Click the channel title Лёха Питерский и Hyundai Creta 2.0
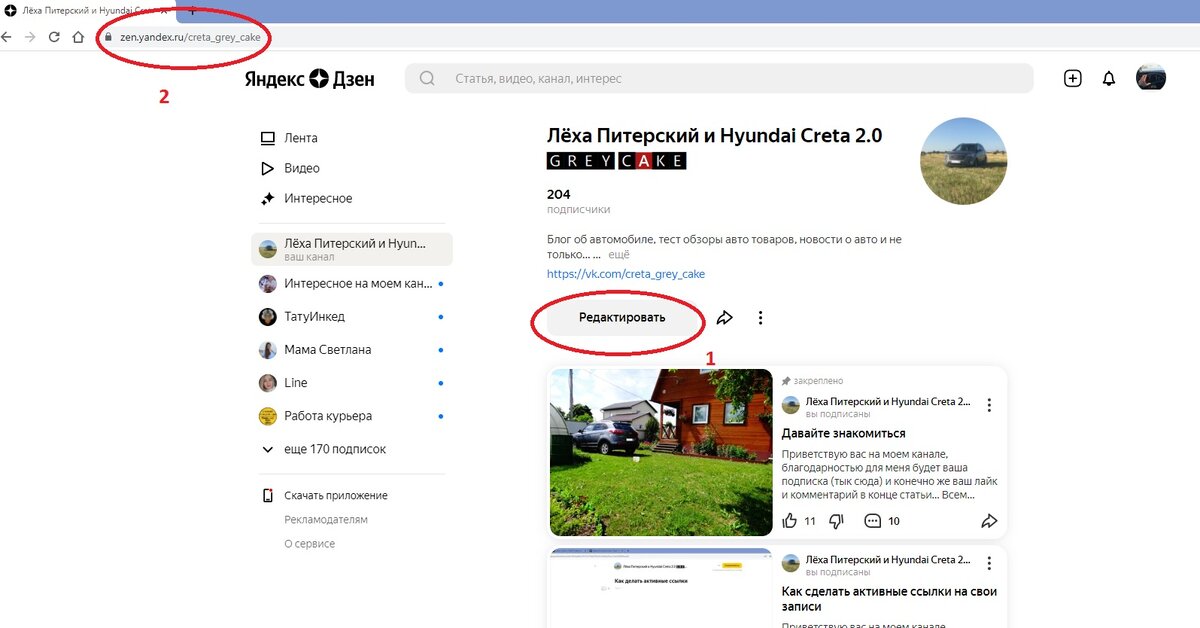 714,136
